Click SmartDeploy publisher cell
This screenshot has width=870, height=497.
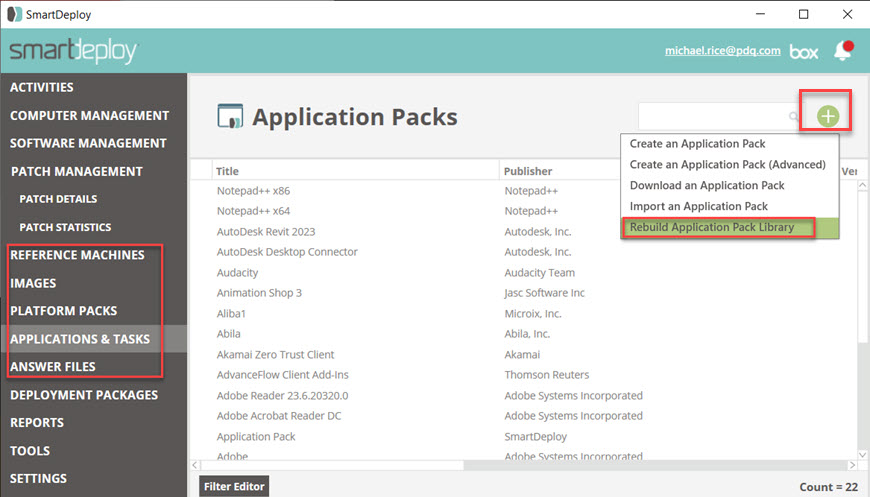tap(535, 437)
